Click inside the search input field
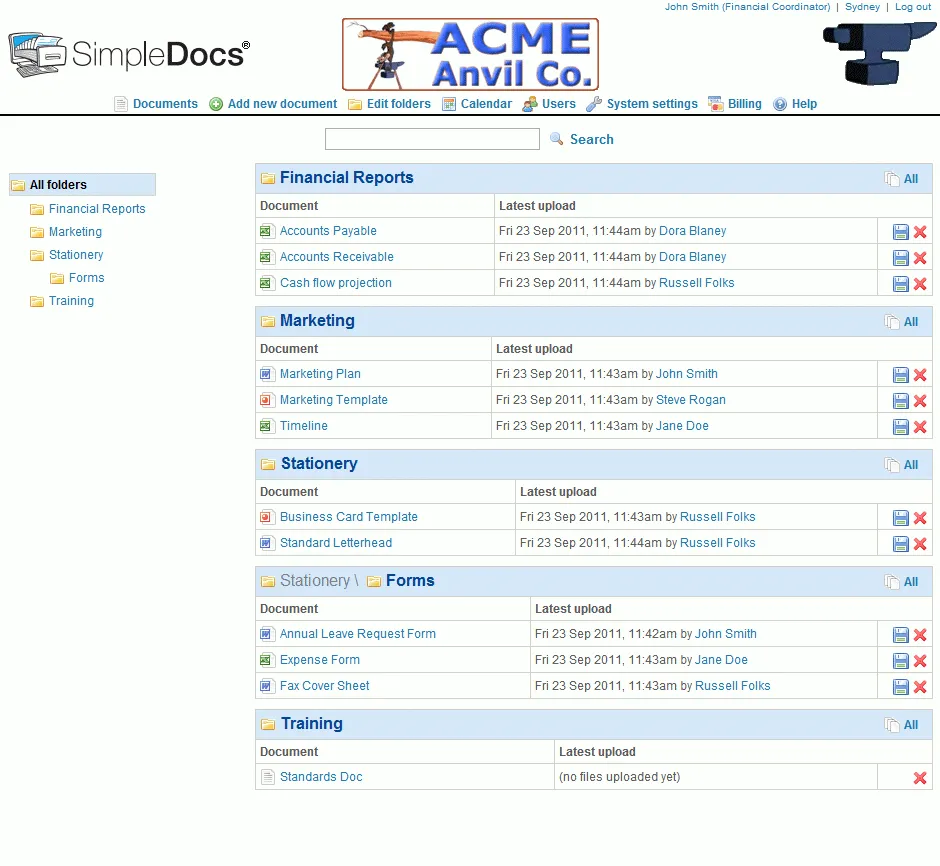The height and width of the screenshot is (866, 940). pos(432,139)
